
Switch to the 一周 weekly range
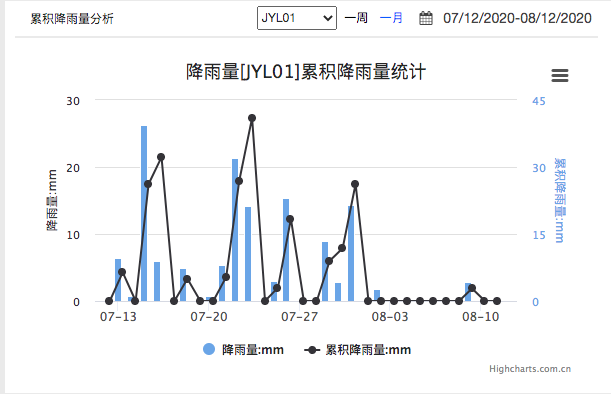[x=356, y=18]
